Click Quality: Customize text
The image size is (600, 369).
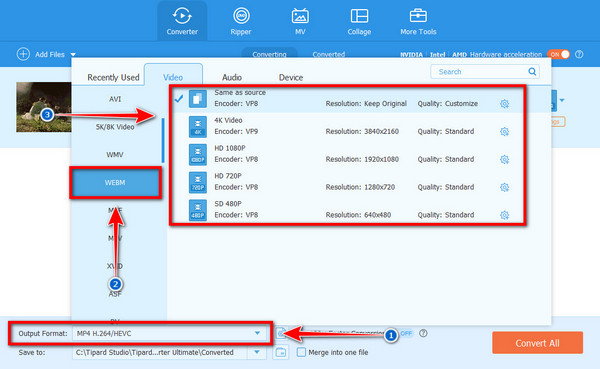pos(447,104)
